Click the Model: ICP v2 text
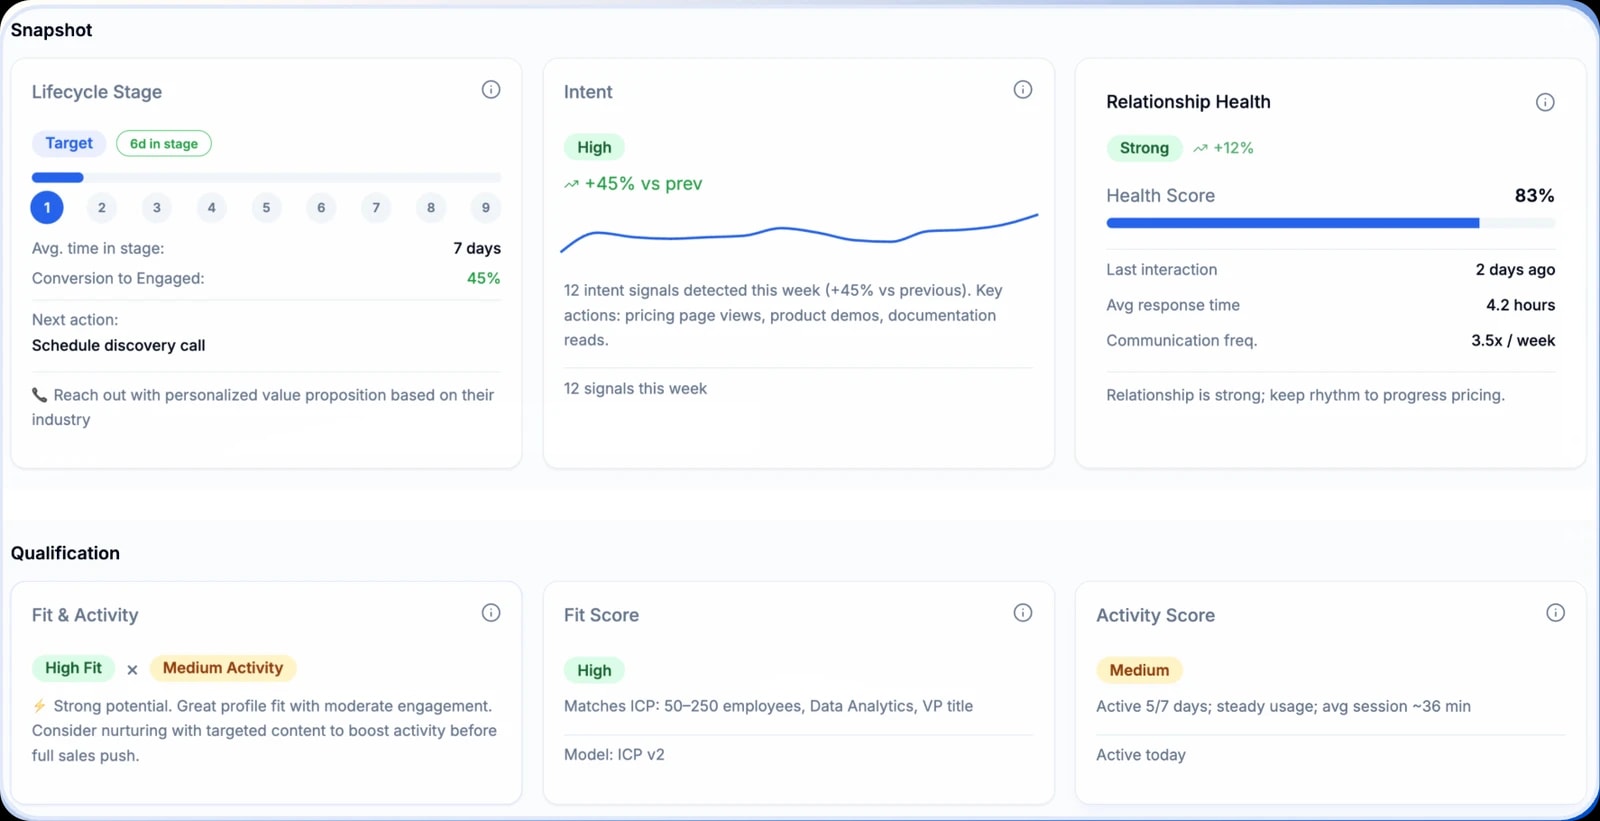 [614, 755]
